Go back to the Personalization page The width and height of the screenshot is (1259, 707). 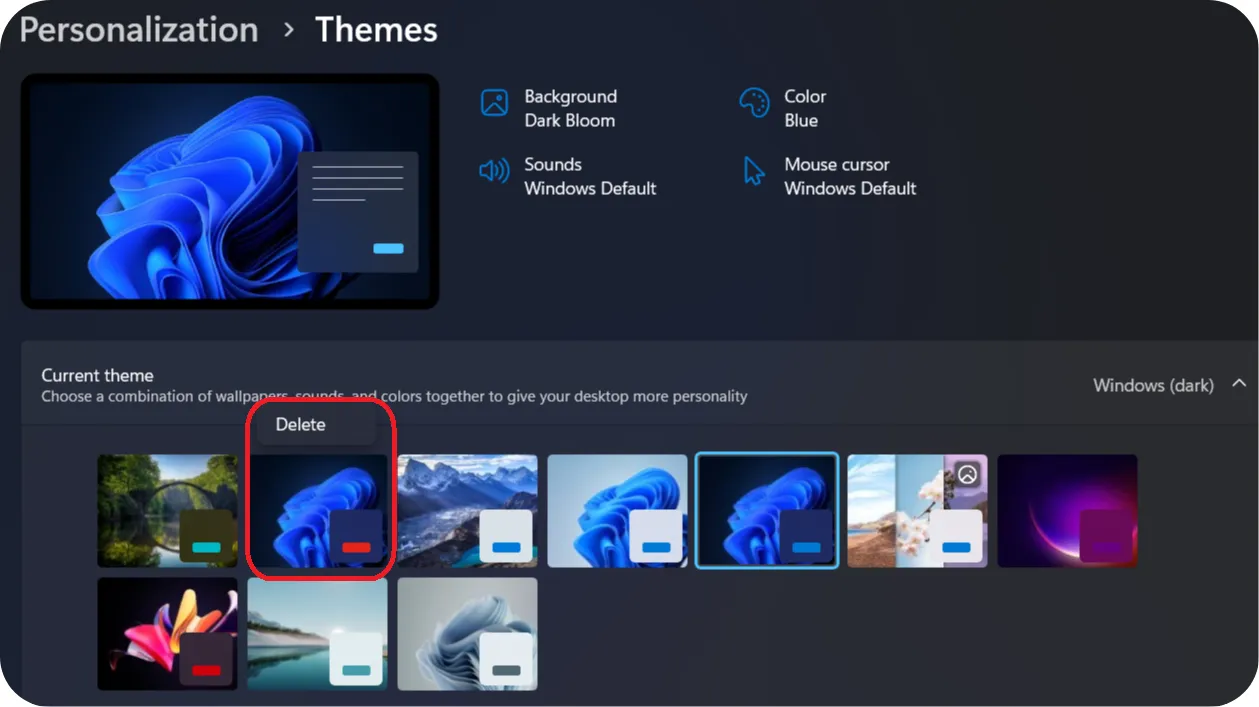(x=139, y=29)
